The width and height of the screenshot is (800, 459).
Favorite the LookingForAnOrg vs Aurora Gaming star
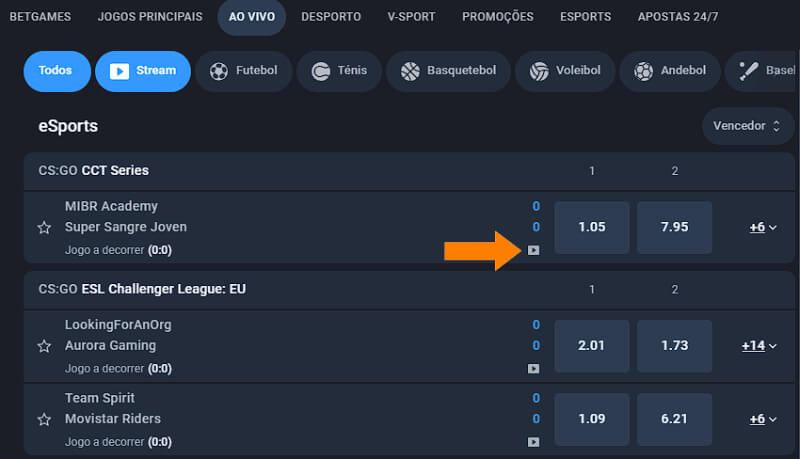pyautogui.click(x=44, y=346)
